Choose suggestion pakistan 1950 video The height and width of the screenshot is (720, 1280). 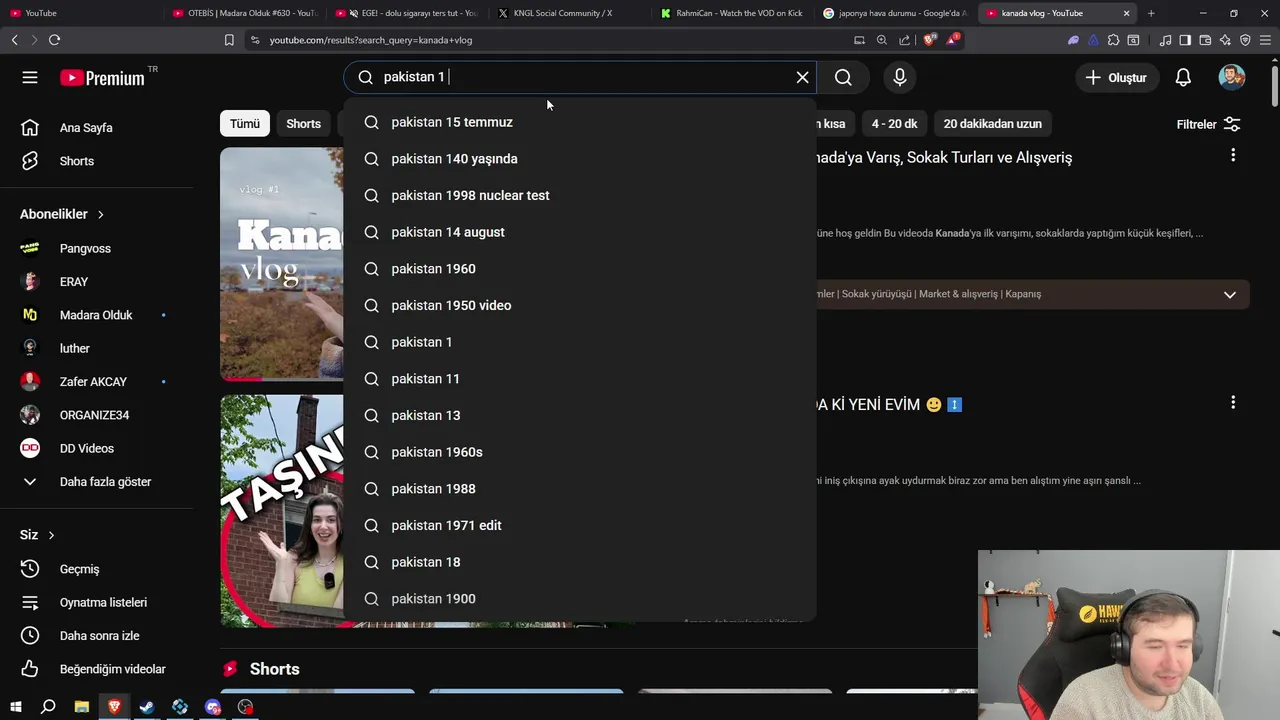coord(580,305)
